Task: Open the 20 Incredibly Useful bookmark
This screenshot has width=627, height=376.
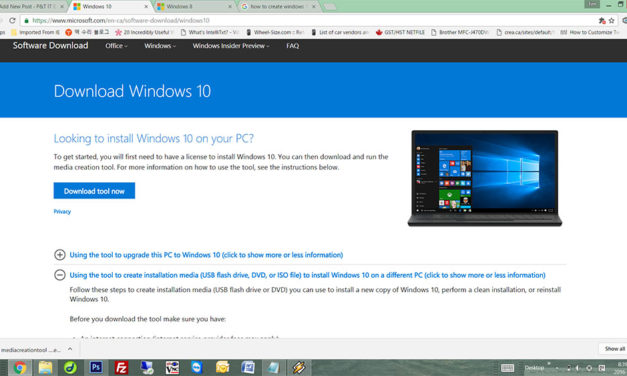Action: [x=144, y=32]
